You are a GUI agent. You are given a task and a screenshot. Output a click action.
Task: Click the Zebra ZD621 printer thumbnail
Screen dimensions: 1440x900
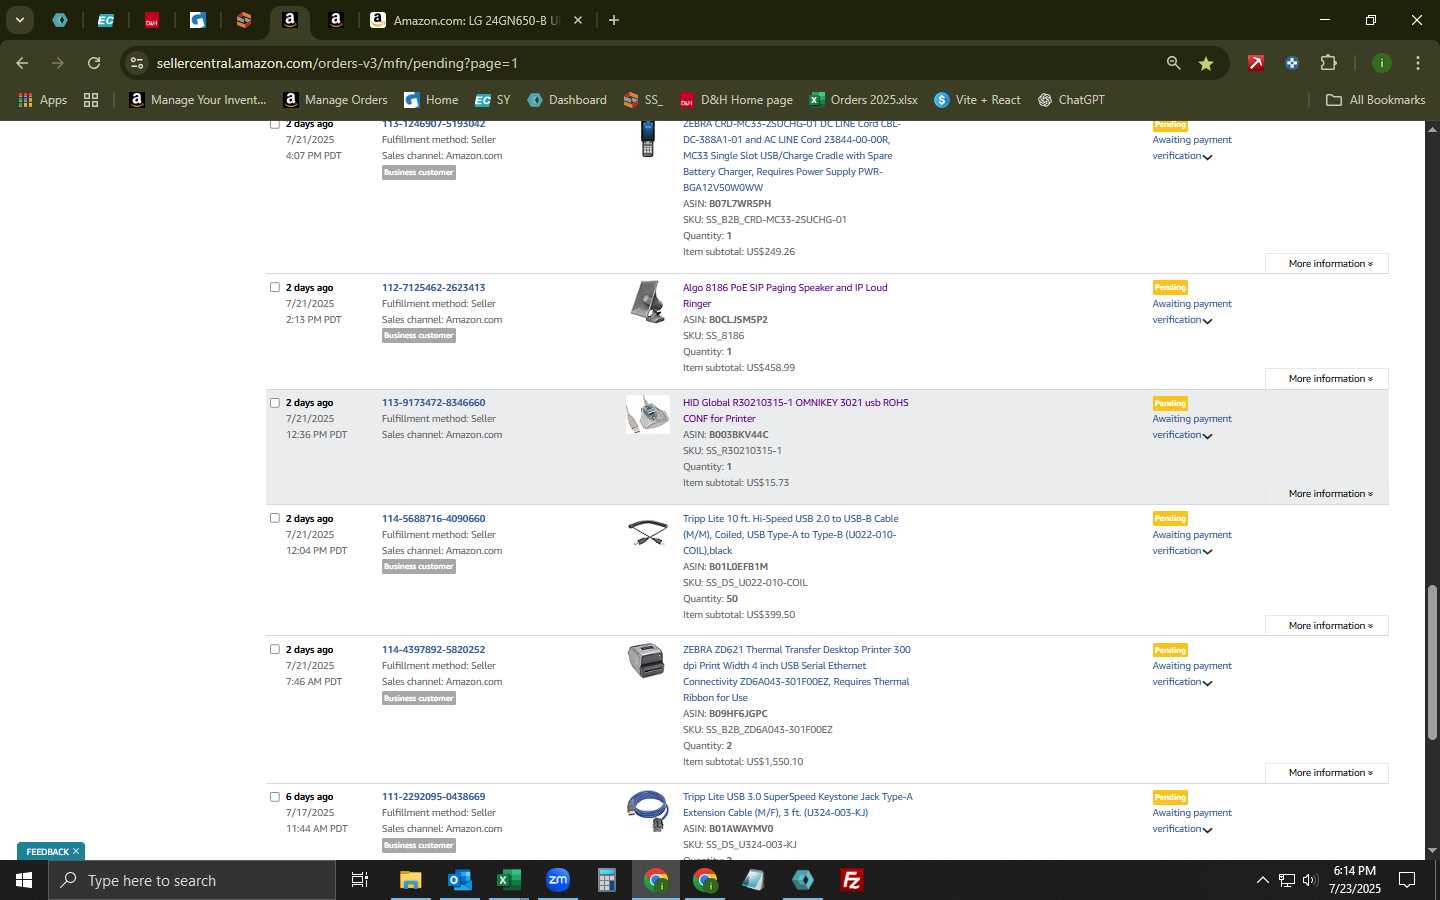pyautogui.click(x=646, y=661)
